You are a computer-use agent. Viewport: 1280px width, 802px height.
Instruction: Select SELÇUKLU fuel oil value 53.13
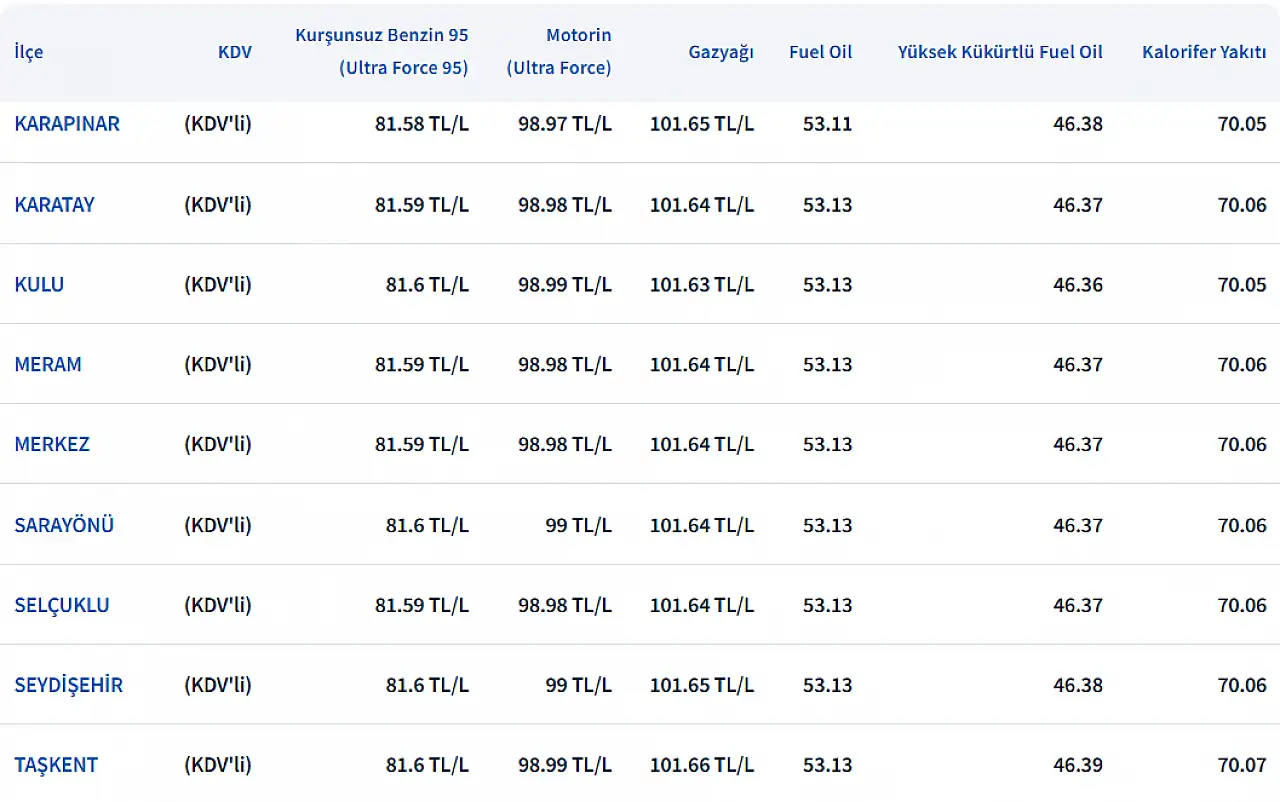click(x=828, y=605)
